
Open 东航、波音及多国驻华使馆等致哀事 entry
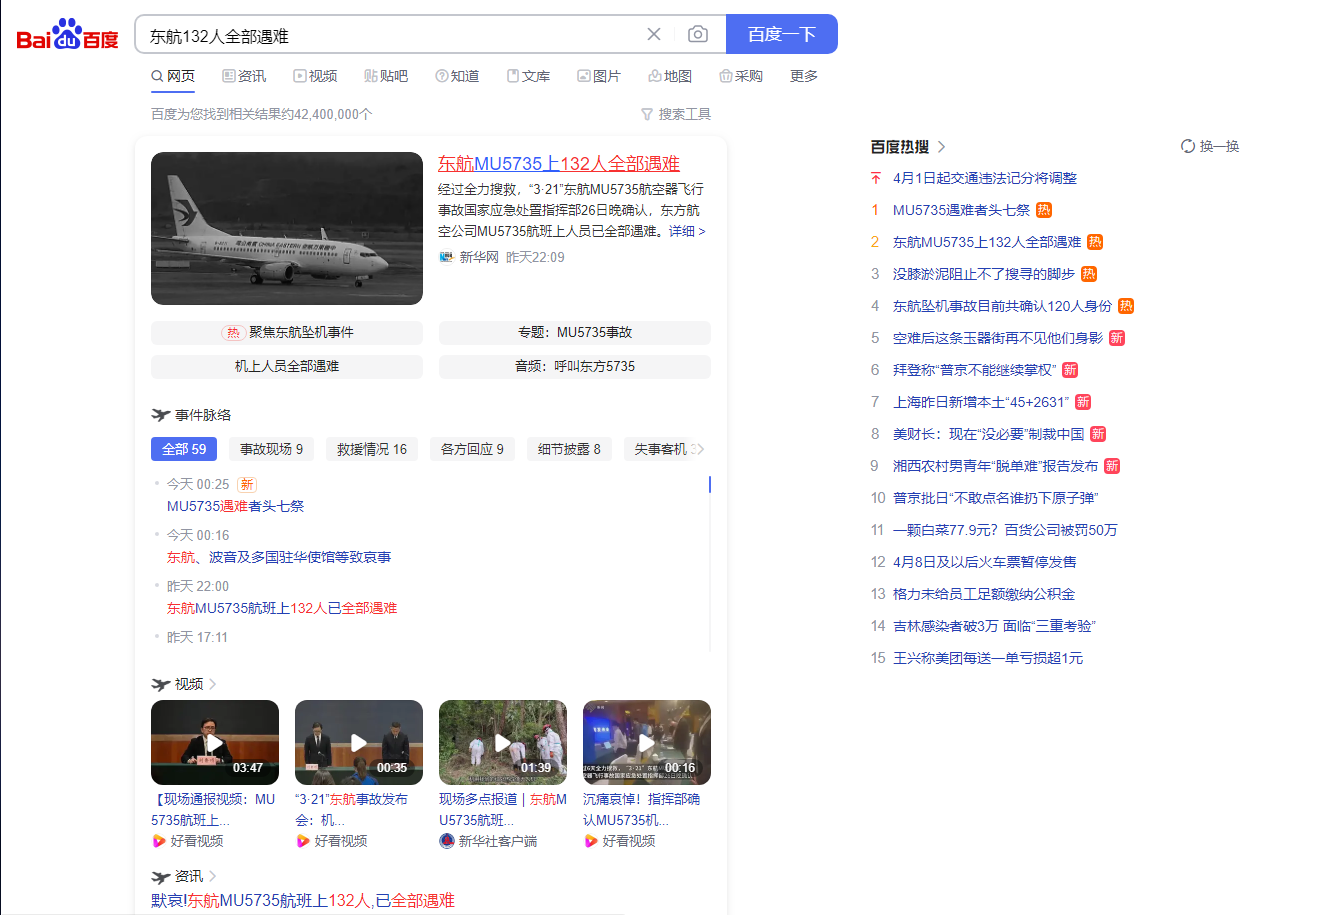(279, 557)
